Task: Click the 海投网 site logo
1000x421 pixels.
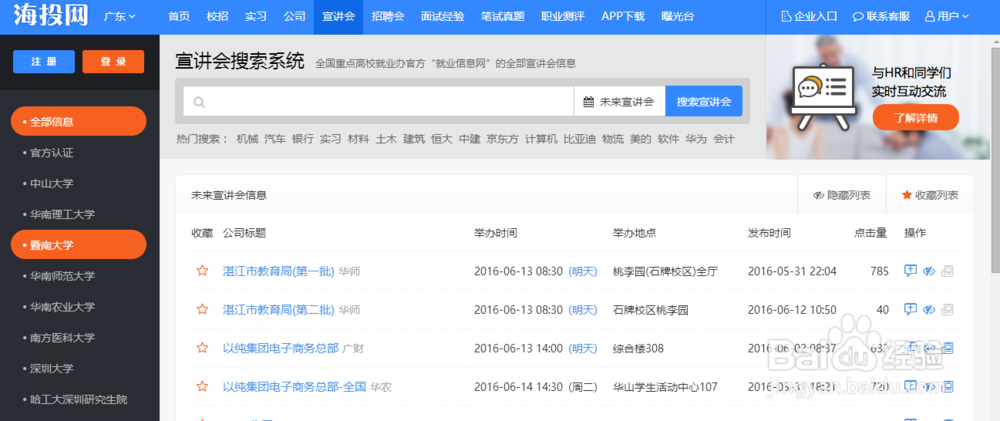Action: 51,15
